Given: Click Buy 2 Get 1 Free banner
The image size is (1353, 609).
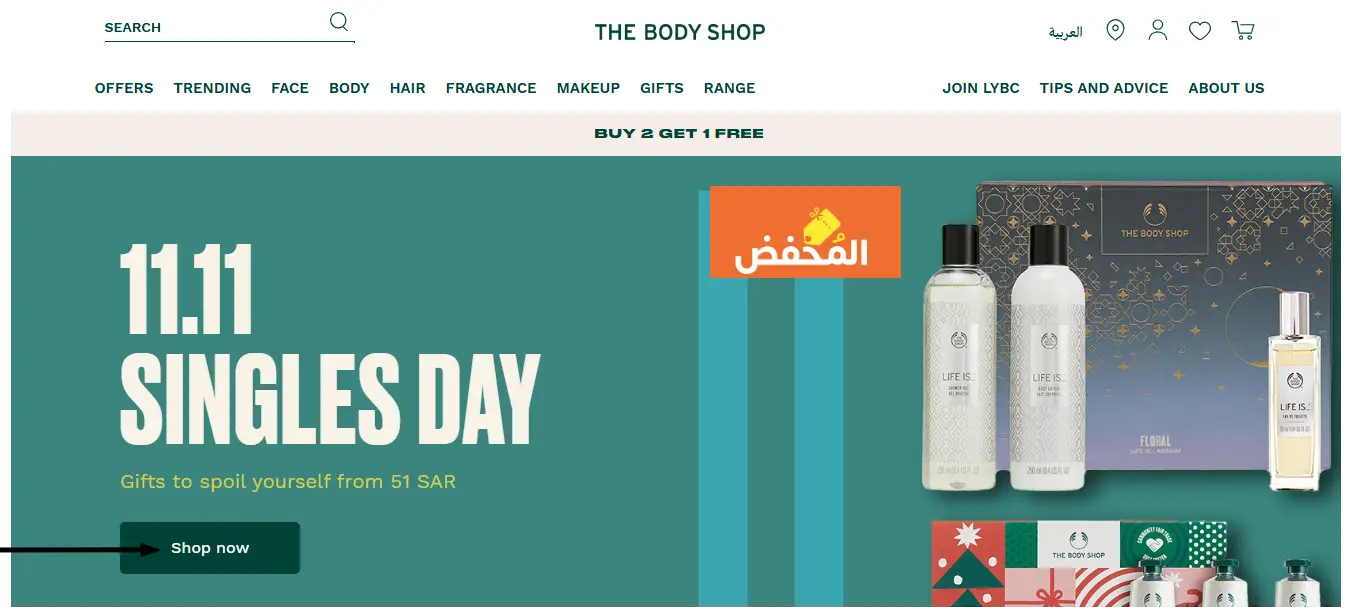Looking at the screenshot, I should point(679,133).
